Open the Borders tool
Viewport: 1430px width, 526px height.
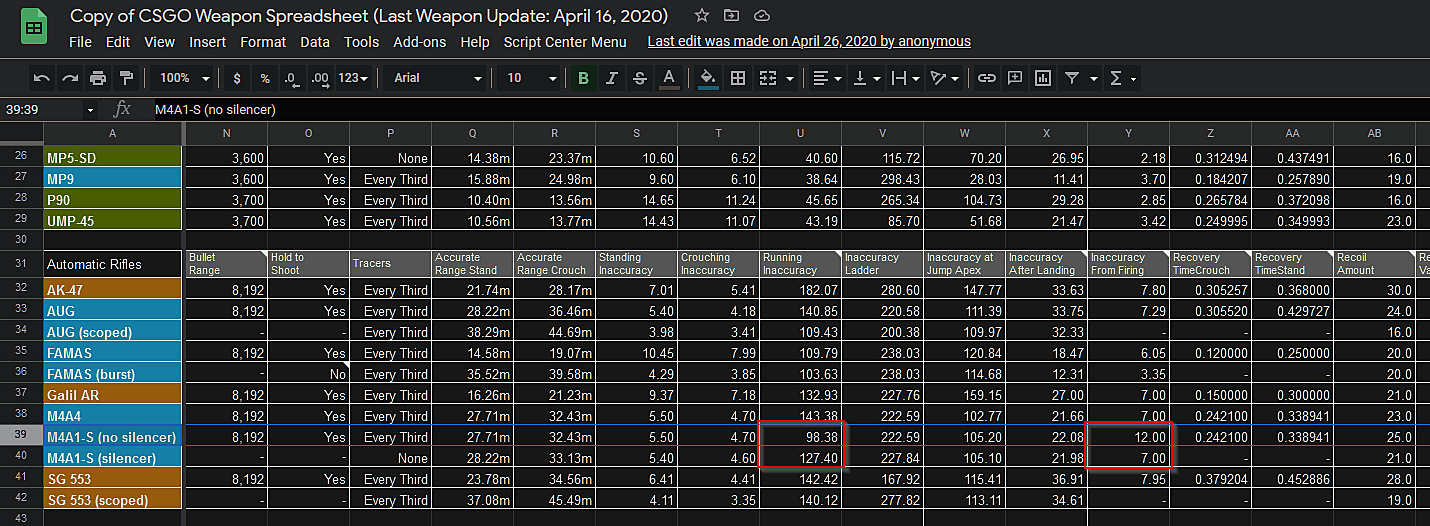coord(738,78)
